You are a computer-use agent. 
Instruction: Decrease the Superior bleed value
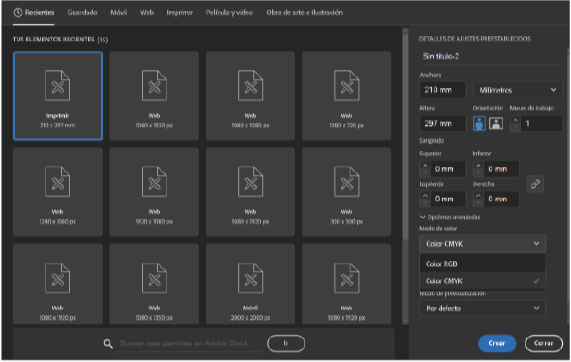(x=425, y=172)
